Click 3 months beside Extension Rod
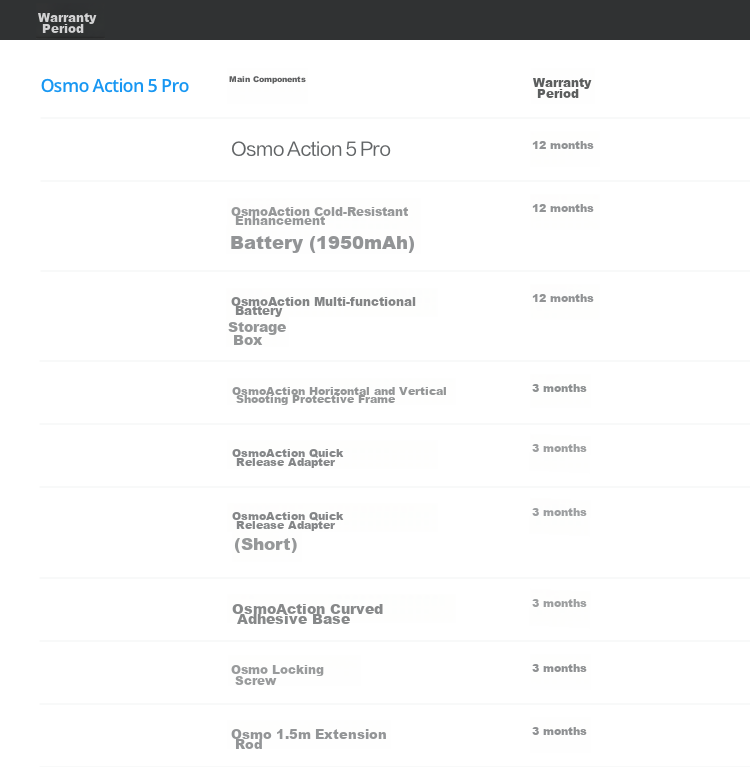 pos(559,731)
